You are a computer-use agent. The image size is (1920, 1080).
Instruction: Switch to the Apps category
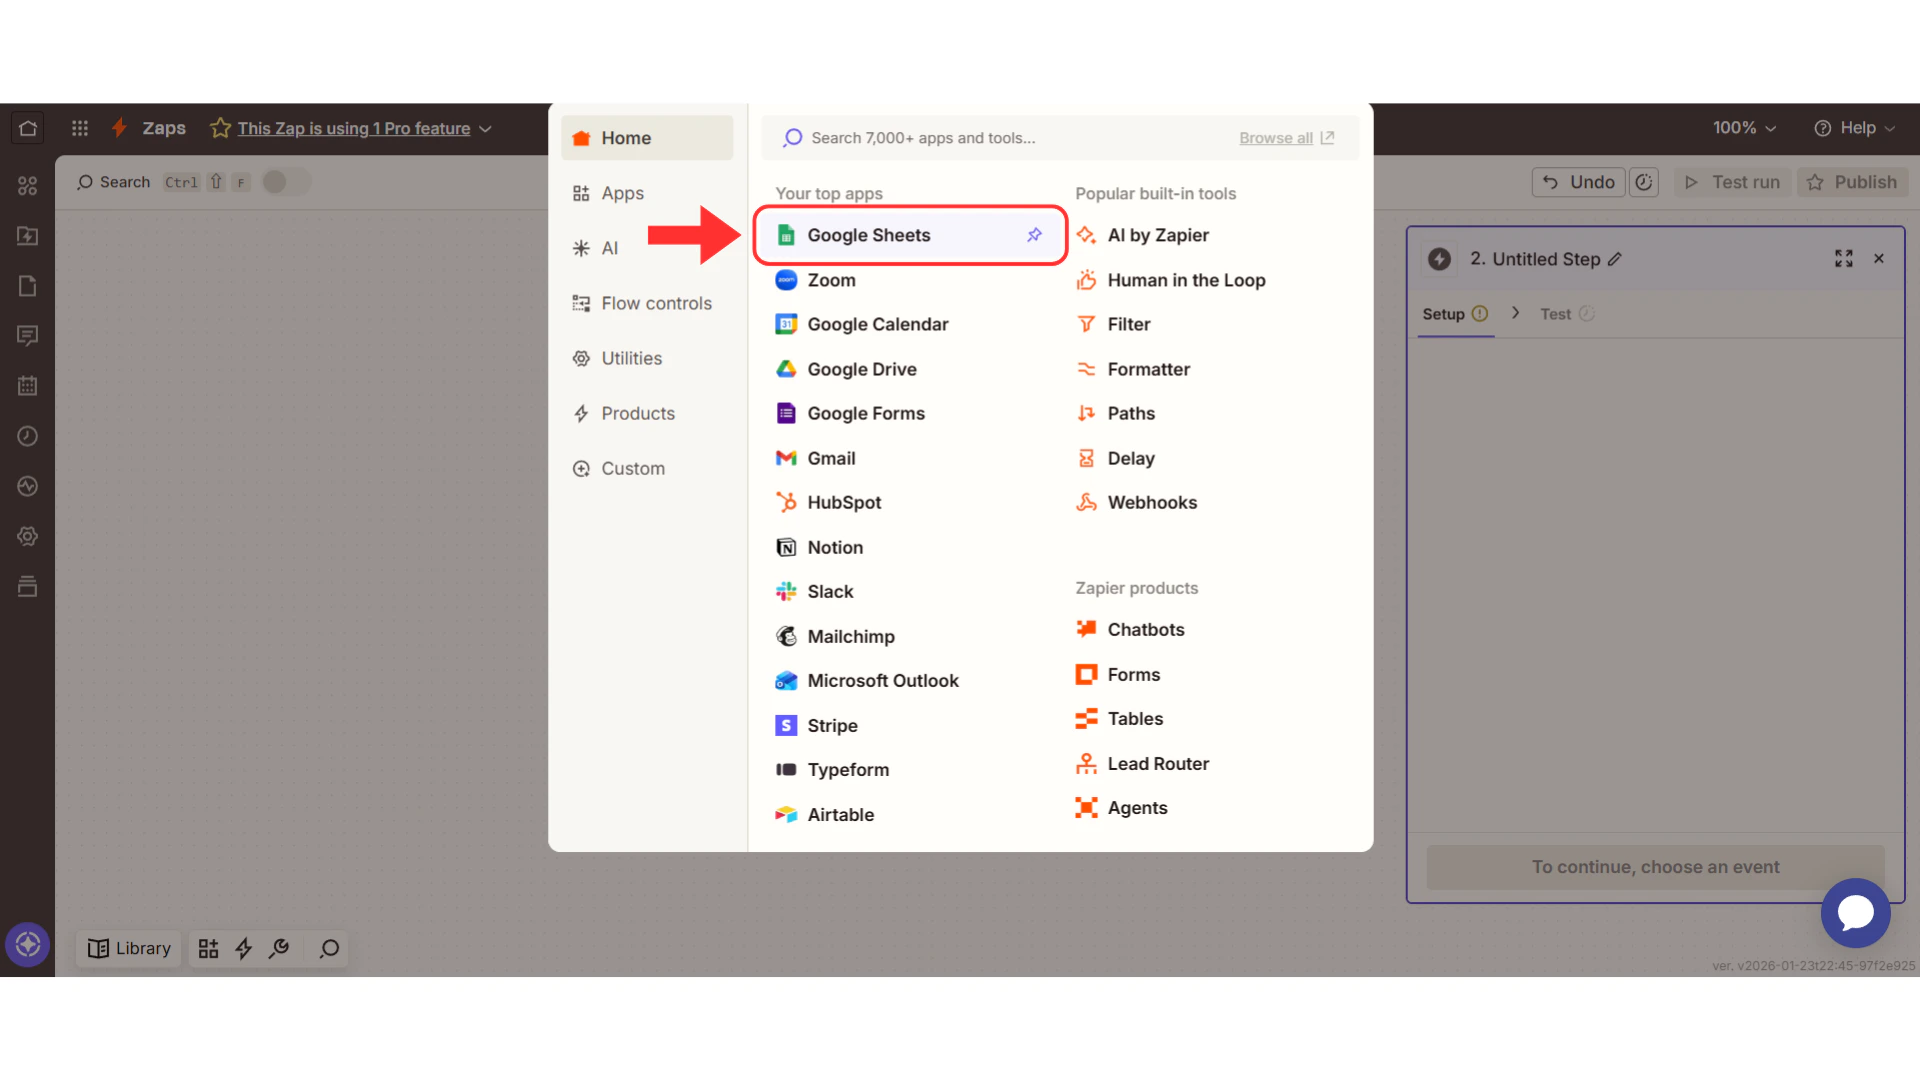(623, 193)
